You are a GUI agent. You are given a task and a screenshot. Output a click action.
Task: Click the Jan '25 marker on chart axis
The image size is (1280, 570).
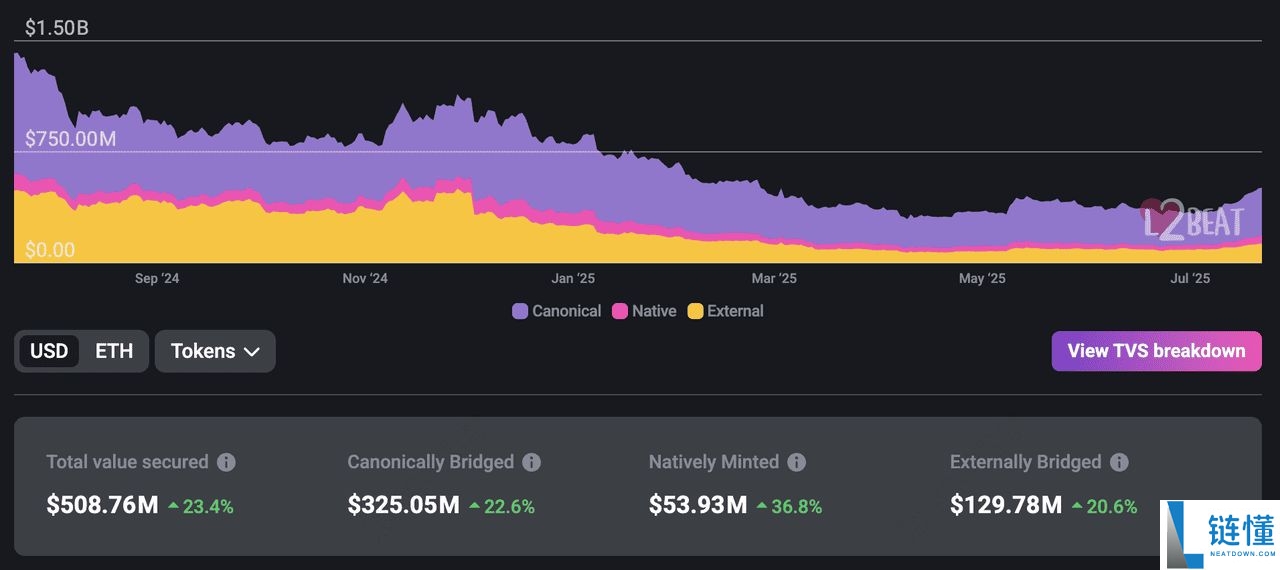[x=573, y=278]
